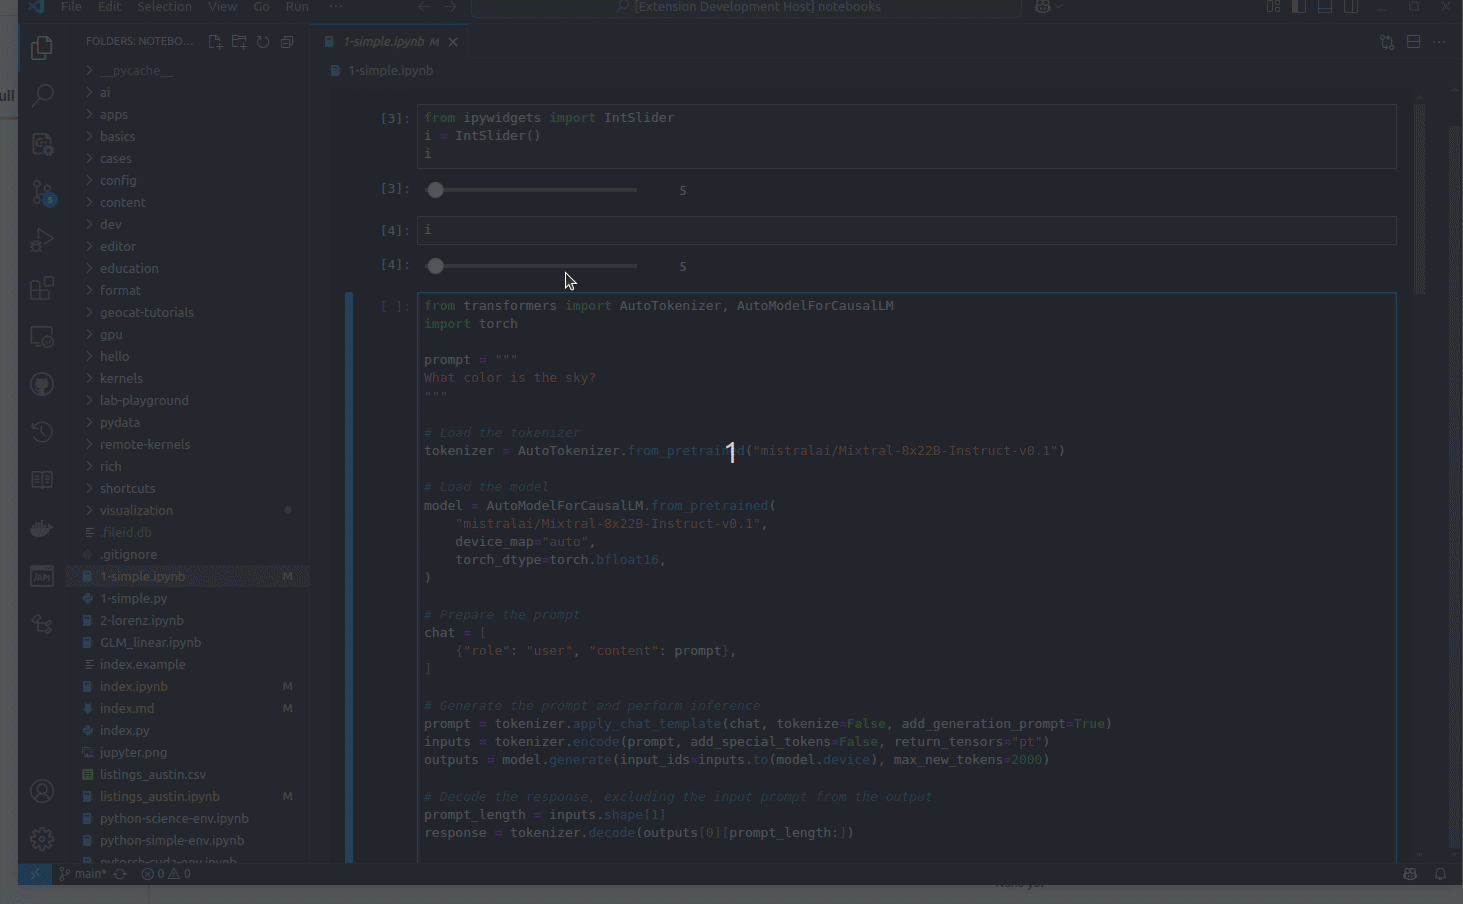
Task: Click the main* branch in status bar
Action: 82,874
